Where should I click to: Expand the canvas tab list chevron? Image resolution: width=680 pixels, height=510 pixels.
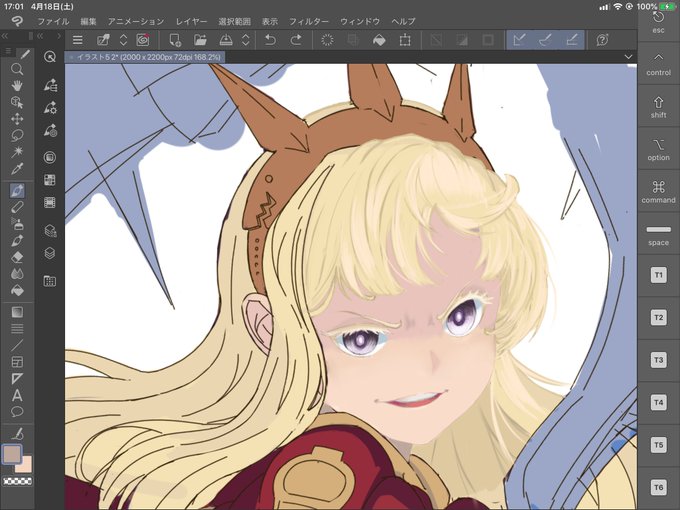(x=628, y=57)
